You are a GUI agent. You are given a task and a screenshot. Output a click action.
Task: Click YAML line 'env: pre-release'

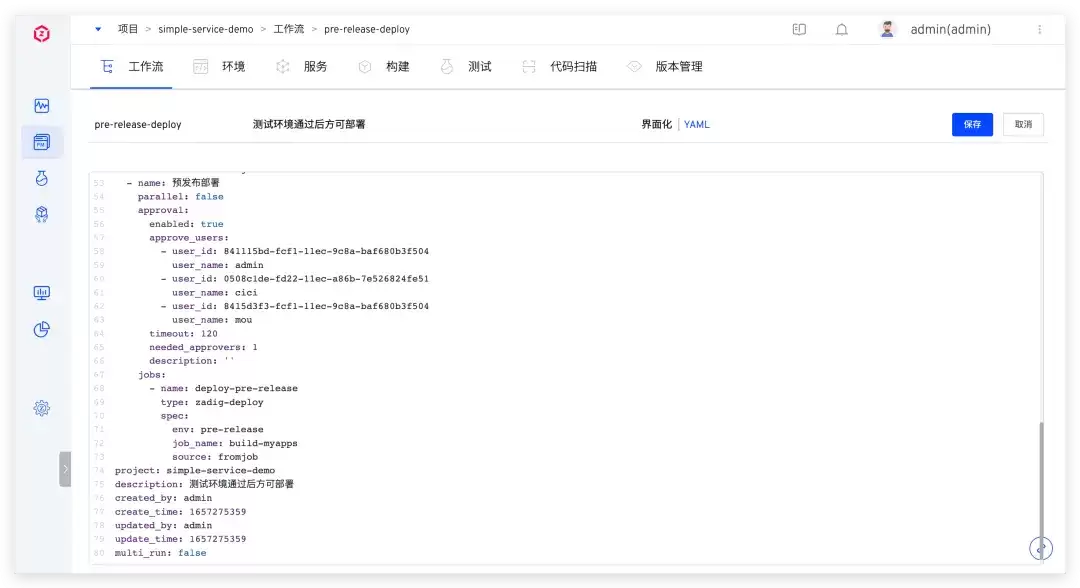click(218, 430)
